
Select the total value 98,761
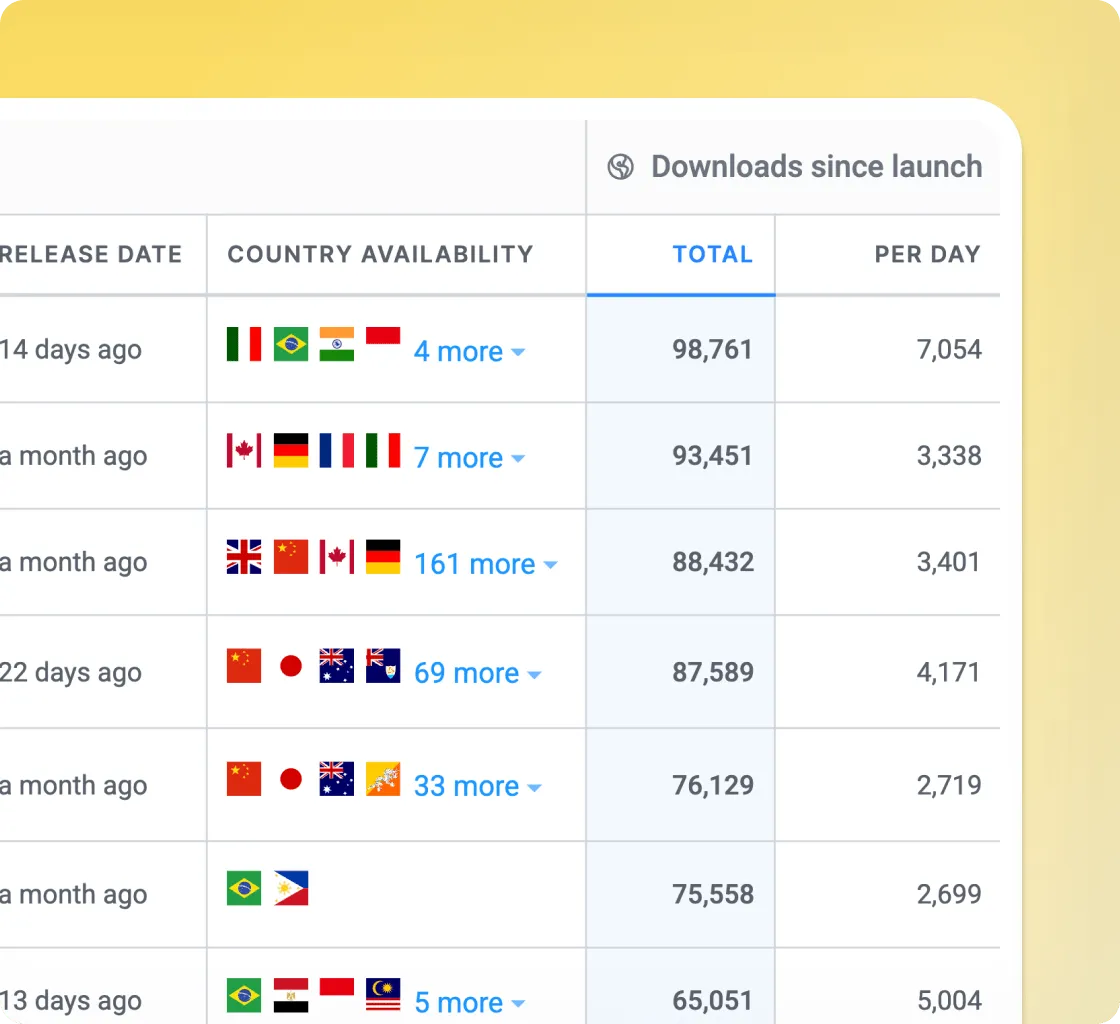(x=712, y=350)
